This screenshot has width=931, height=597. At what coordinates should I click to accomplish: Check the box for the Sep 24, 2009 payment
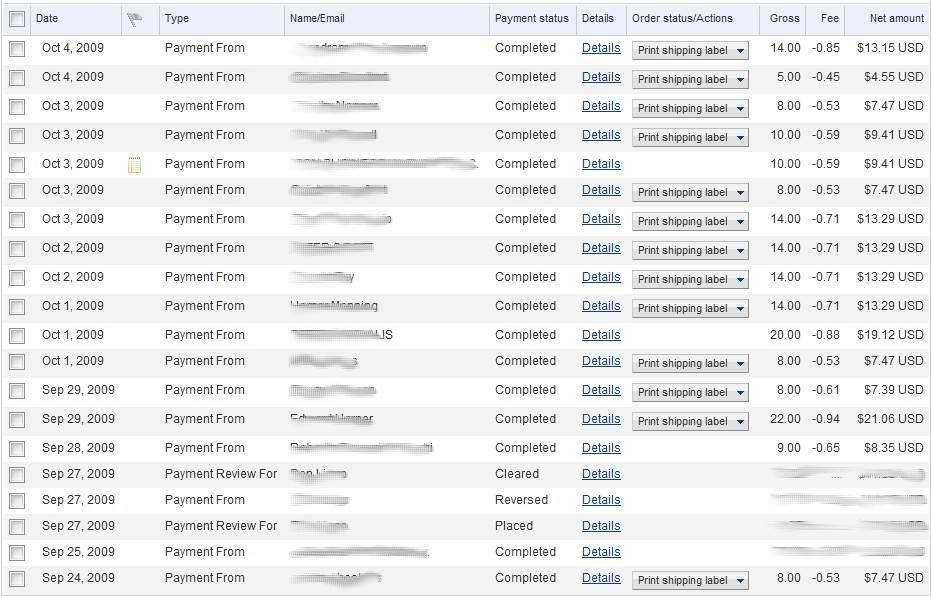point(17,578)
